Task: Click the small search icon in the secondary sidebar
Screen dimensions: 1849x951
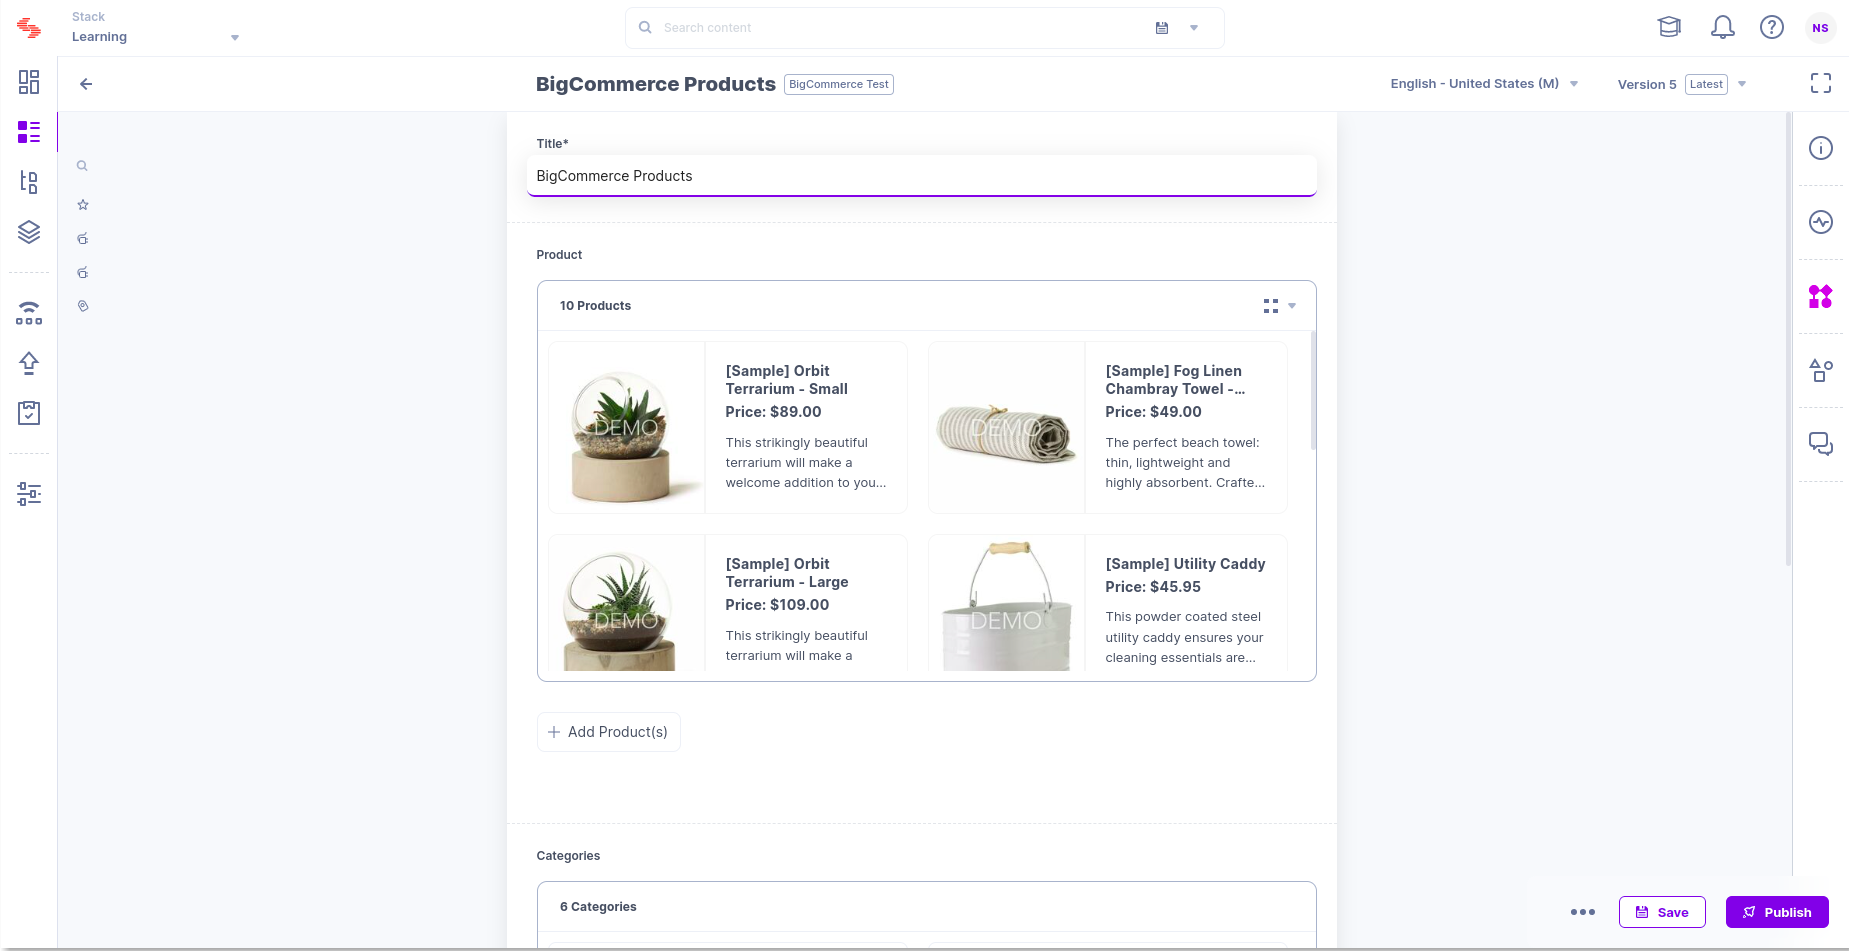Action: [x=83, y=166]
